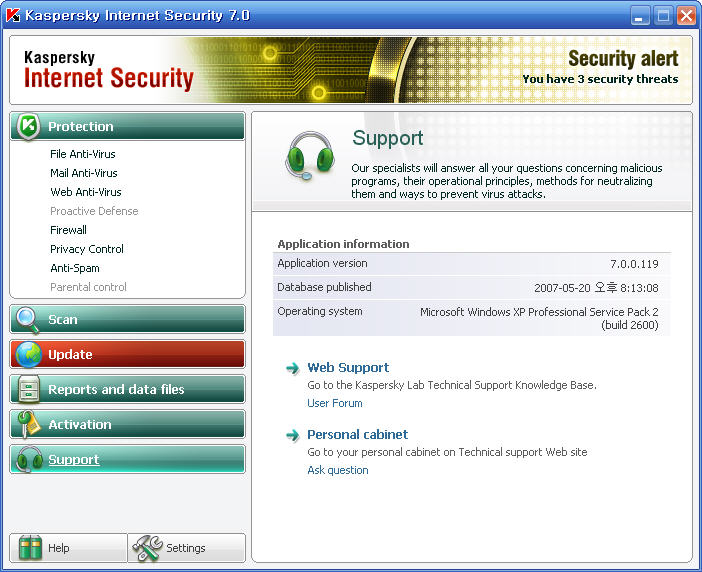Open the User Forum link
Image resolution: width=702 pixels, height=572 pixels.
334,403
